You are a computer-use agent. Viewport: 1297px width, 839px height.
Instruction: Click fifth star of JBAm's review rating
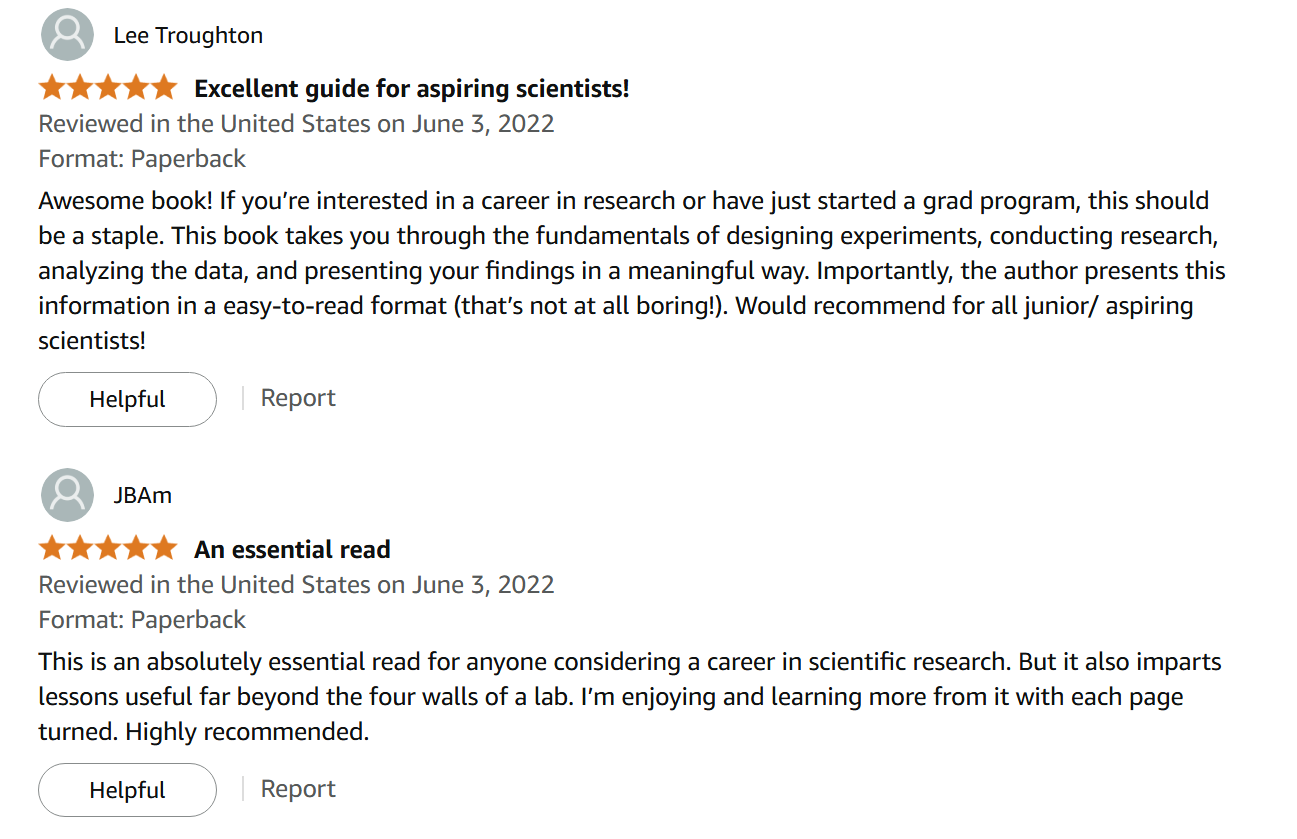pyautogui.click(x=163, y=549)
